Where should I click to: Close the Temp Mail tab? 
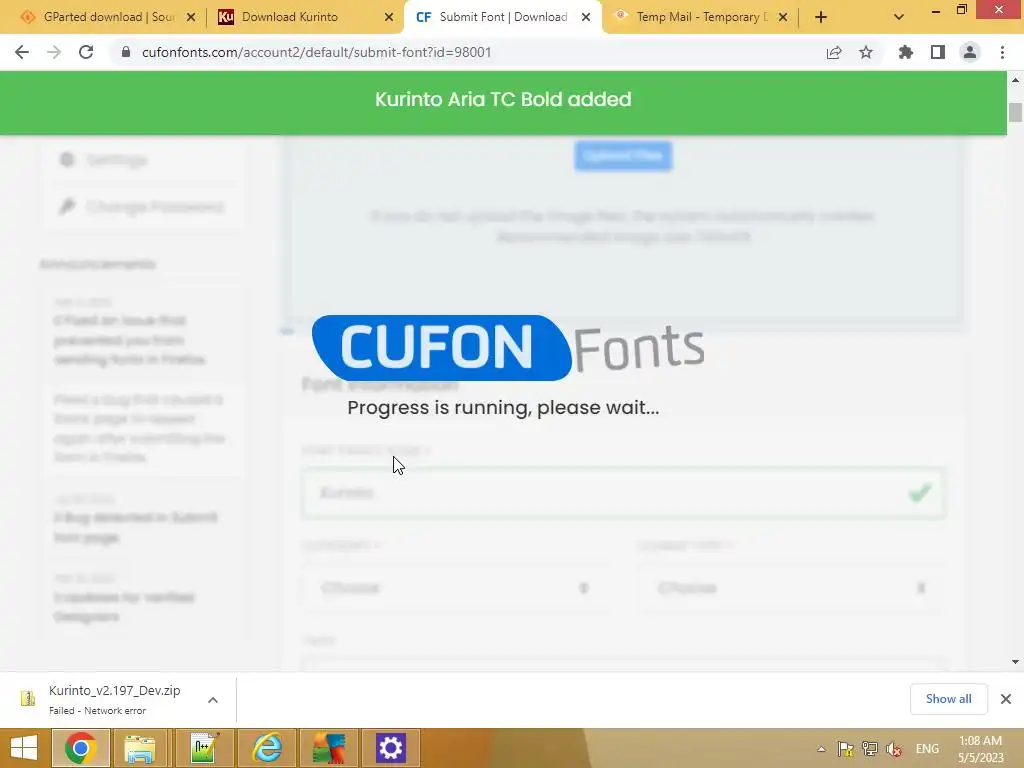(x=783, y=18)
